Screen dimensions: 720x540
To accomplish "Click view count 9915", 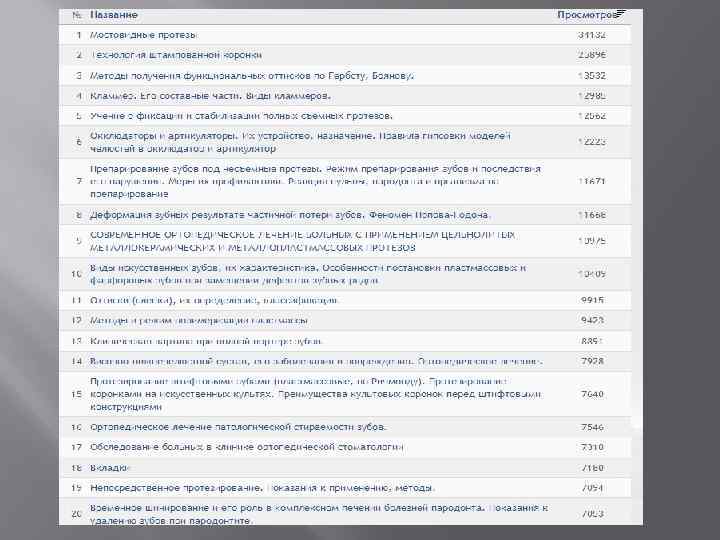I will point(592,300).
